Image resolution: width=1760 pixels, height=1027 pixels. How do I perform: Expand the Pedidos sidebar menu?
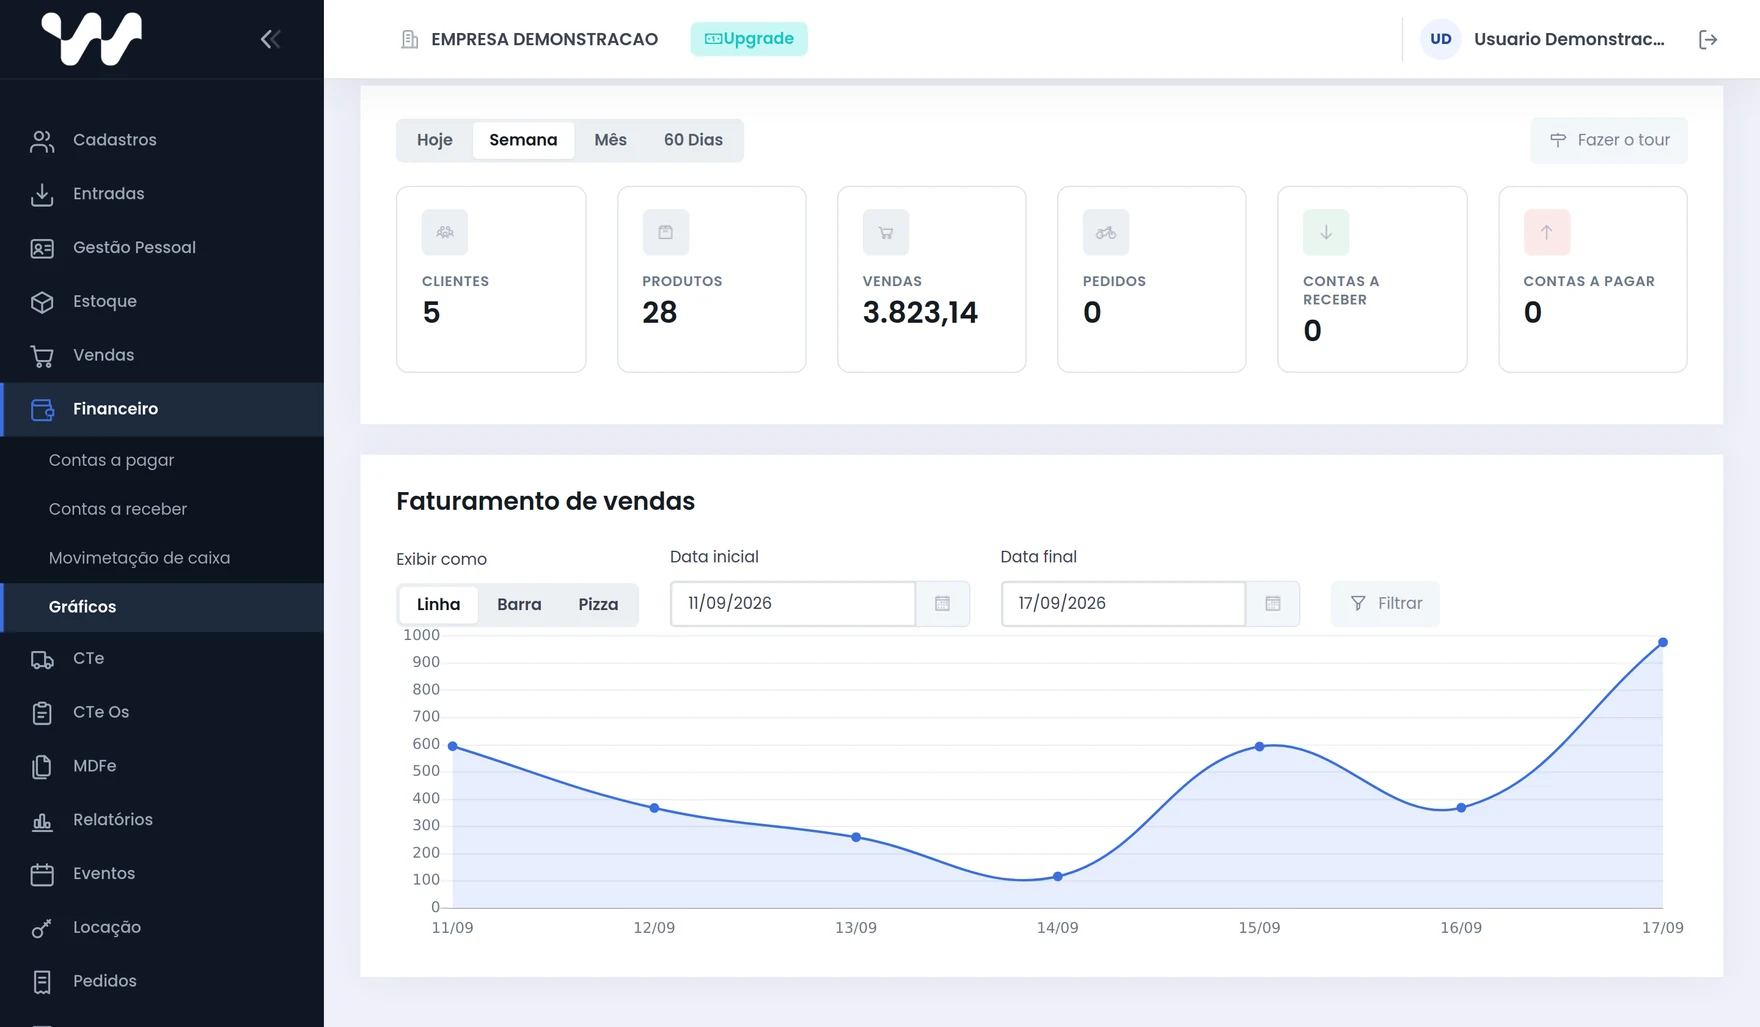click(162, 982)
